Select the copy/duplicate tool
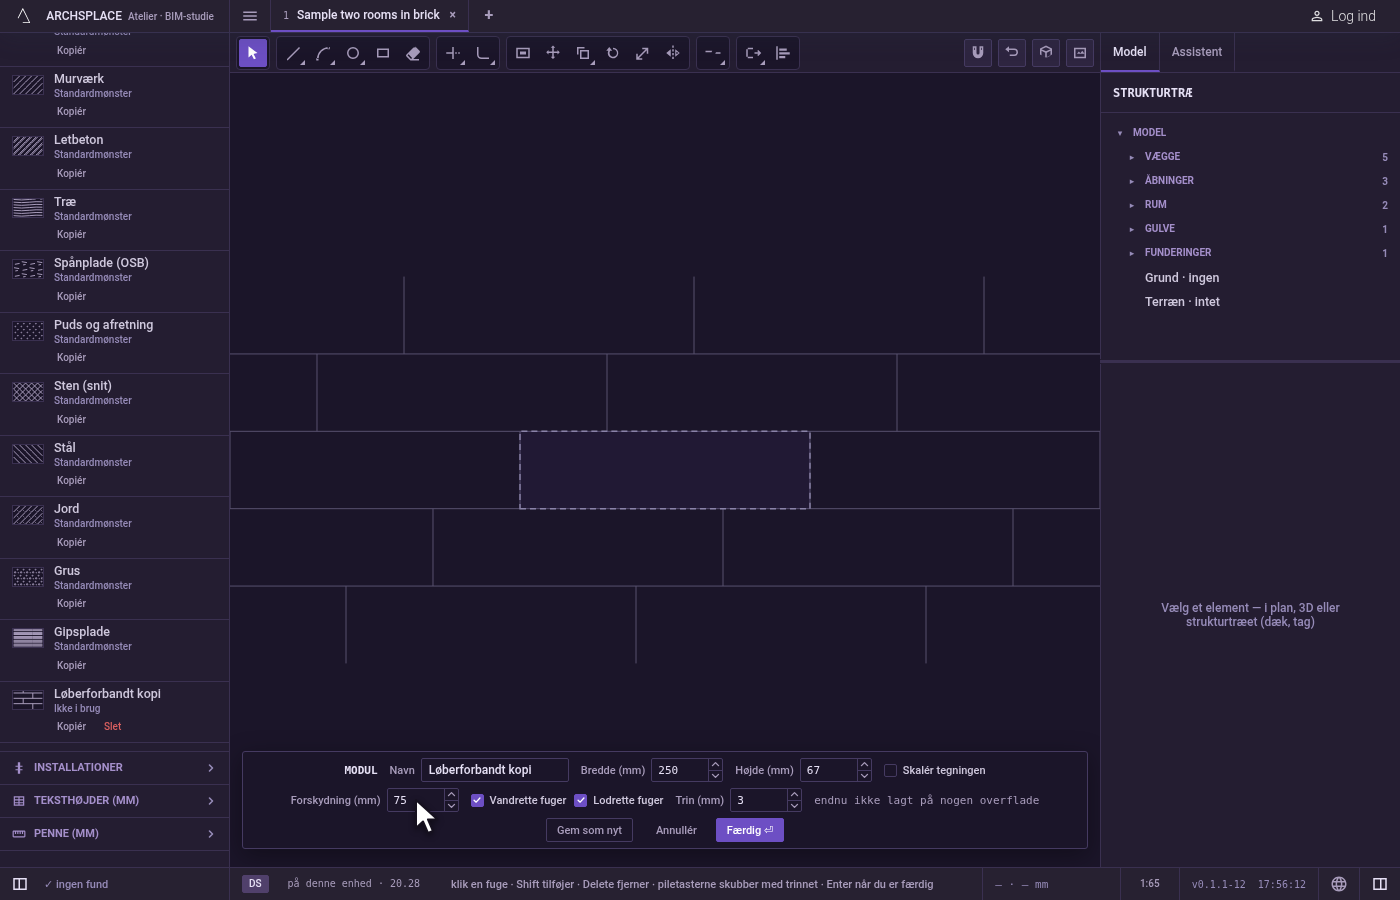Image resolution: width=1400 pixels, height=900 pixels. pyautogui.click(x=583, y=53)
